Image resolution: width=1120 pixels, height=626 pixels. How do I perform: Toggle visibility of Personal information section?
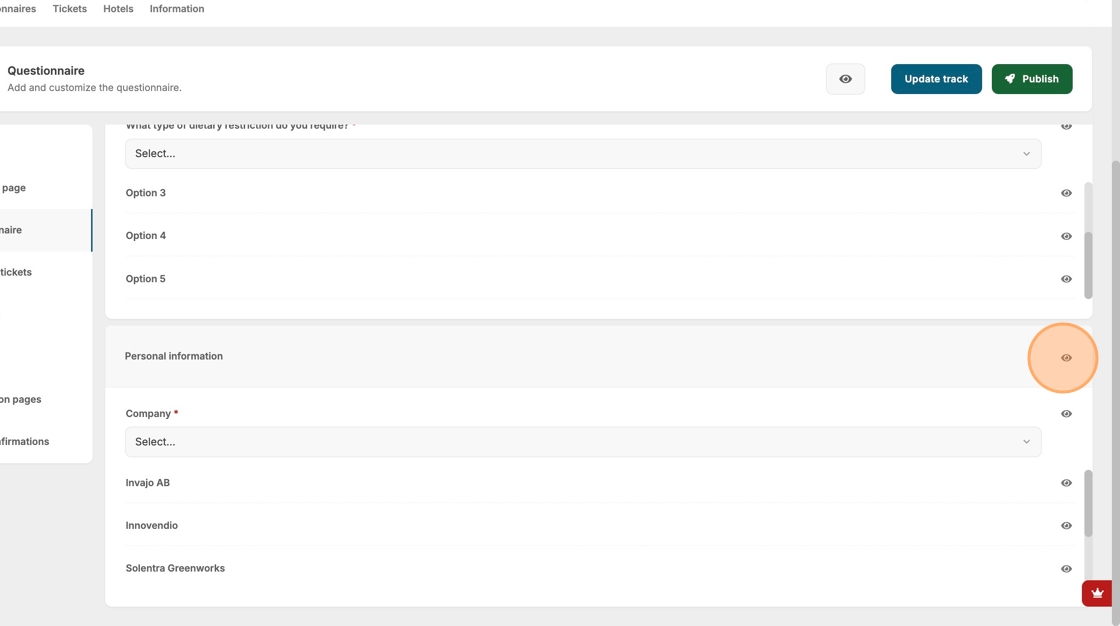[1066, 358]
